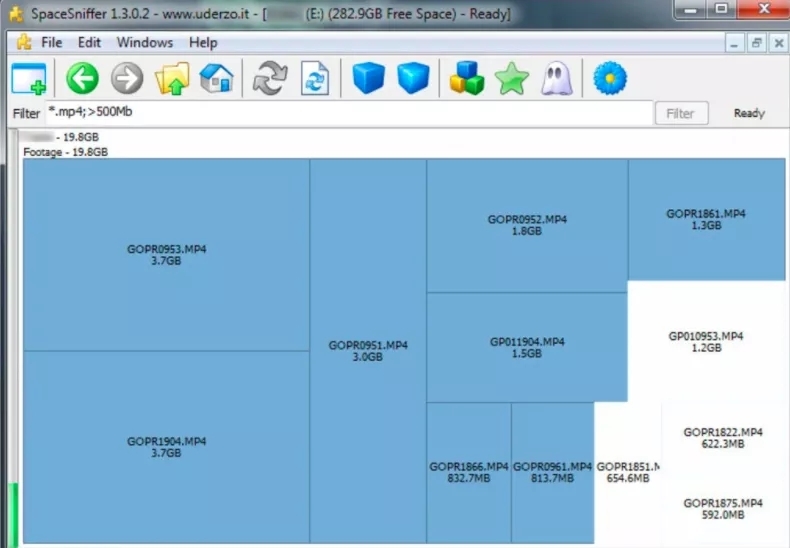Open the Edit menu
The height and width of the screenshot is (548, 790).
tap(90, 42)
